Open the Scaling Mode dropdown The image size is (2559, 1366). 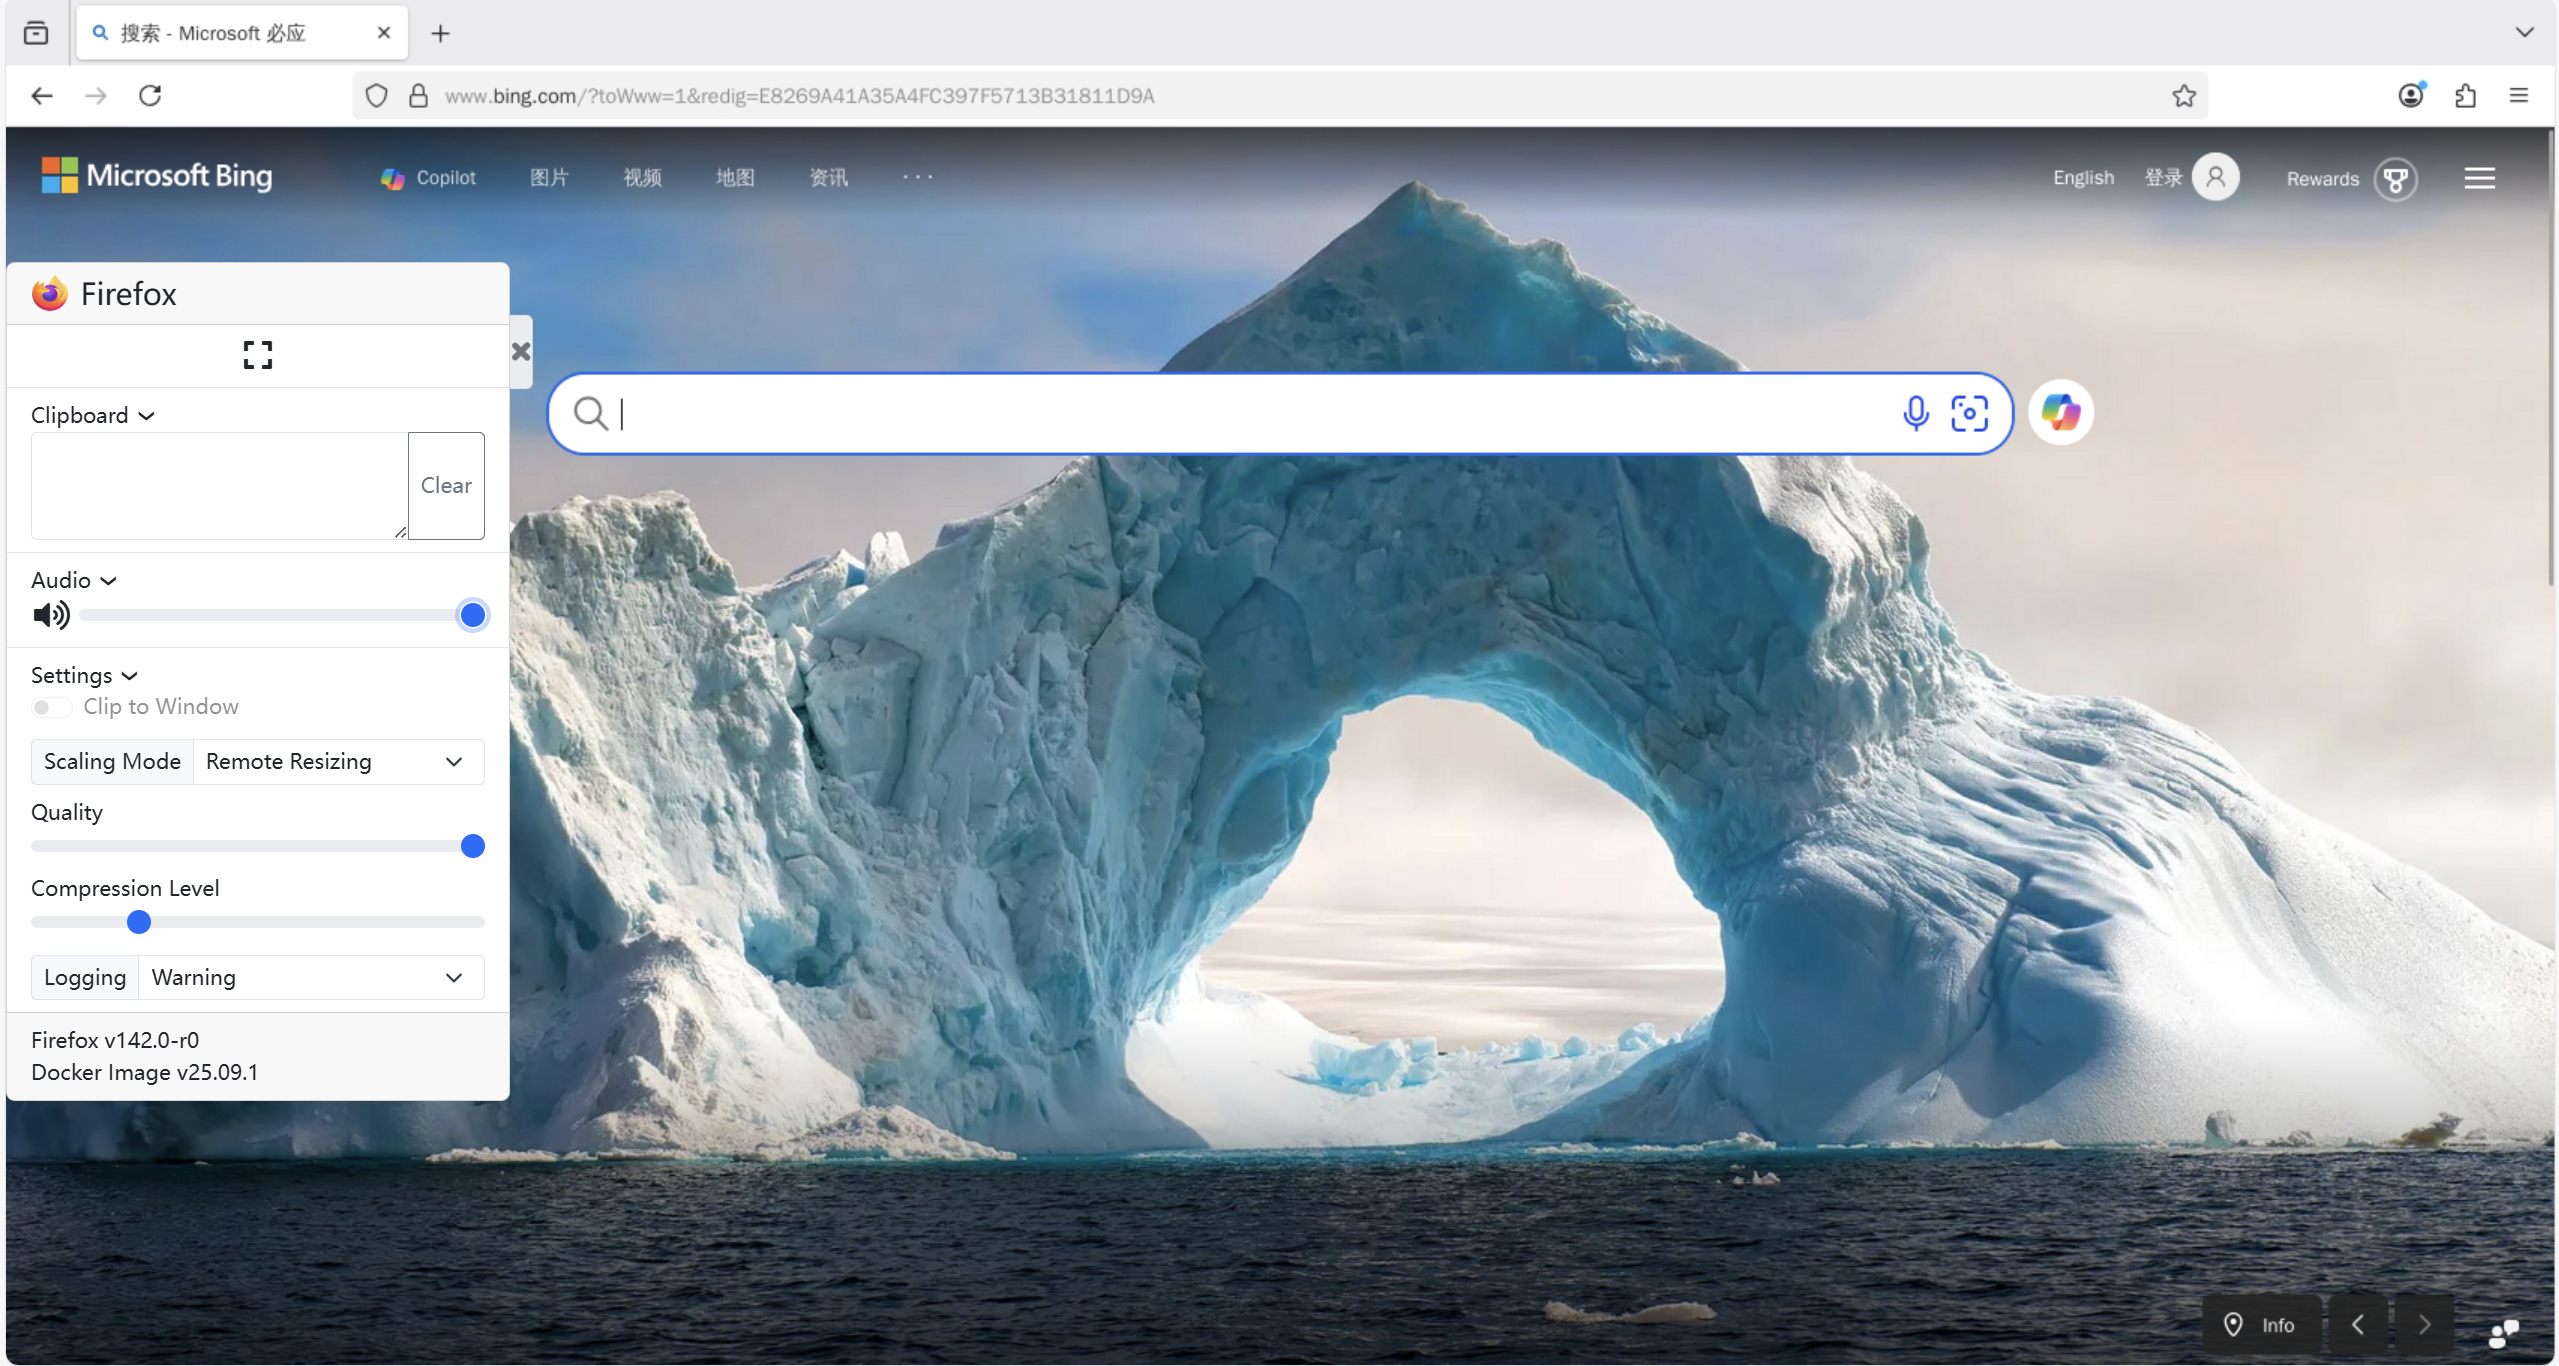point(337,761)
